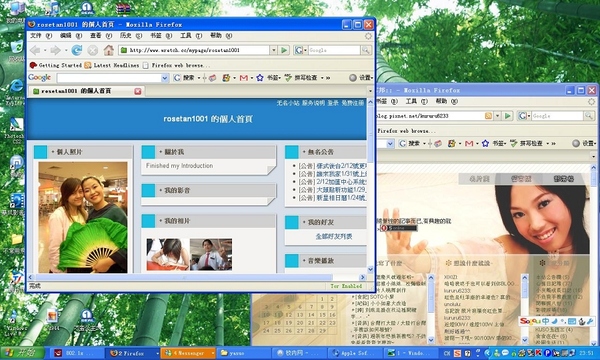Open 帮助 menu in back Firefox window
600x360 pixels.
(446, 101)
